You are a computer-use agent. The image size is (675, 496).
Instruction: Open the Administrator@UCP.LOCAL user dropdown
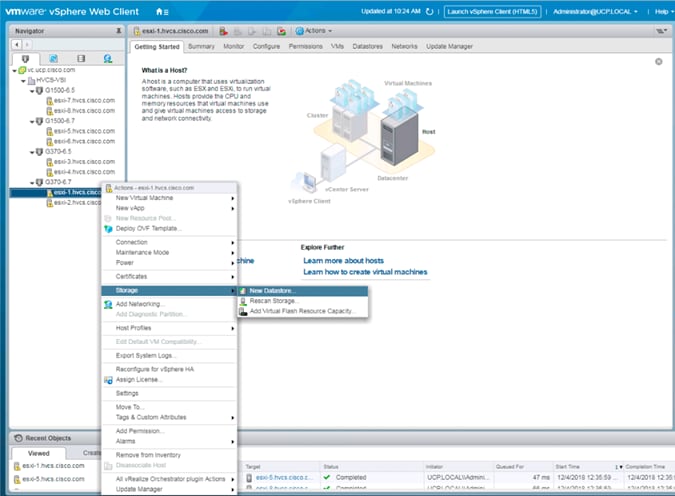[x=595, y=12]
